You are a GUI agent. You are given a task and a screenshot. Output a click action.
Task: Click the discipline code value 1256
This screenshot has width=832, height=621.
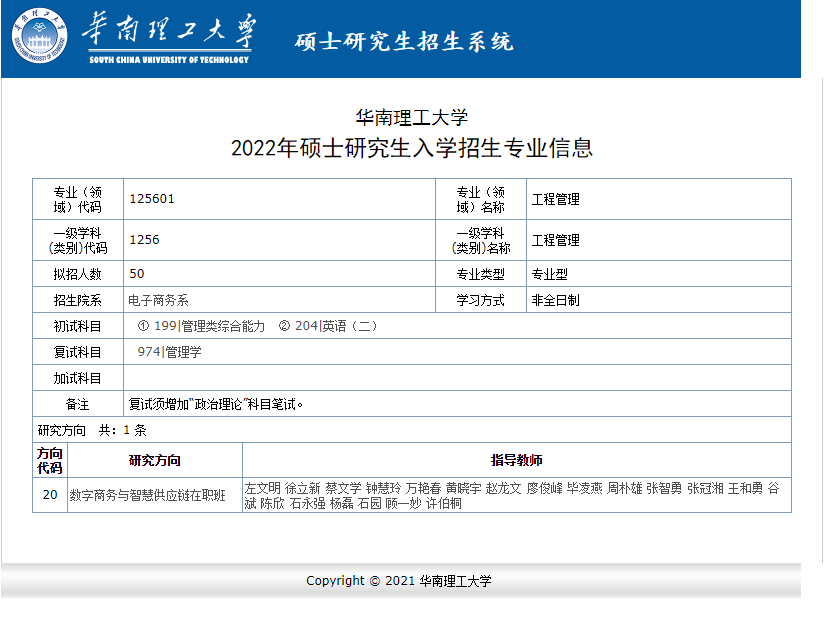point(144,239)
